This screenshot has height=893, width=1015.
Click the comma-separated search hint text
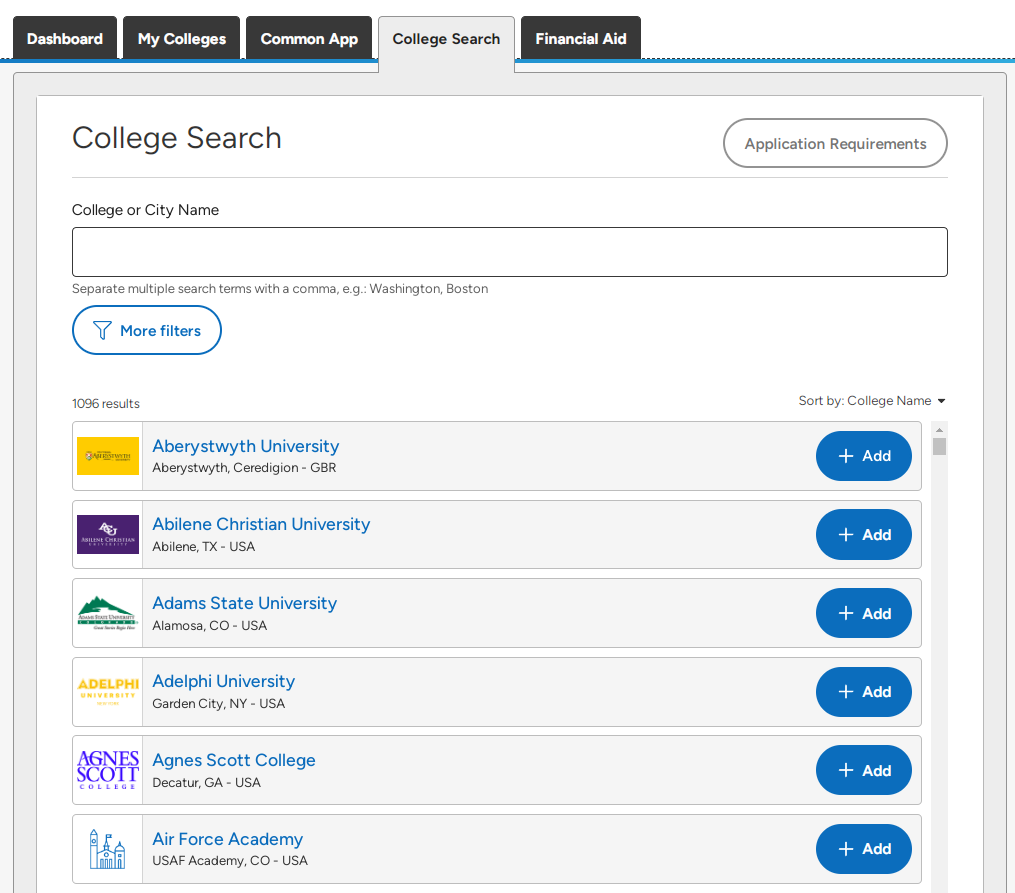(x=280, y=289)
